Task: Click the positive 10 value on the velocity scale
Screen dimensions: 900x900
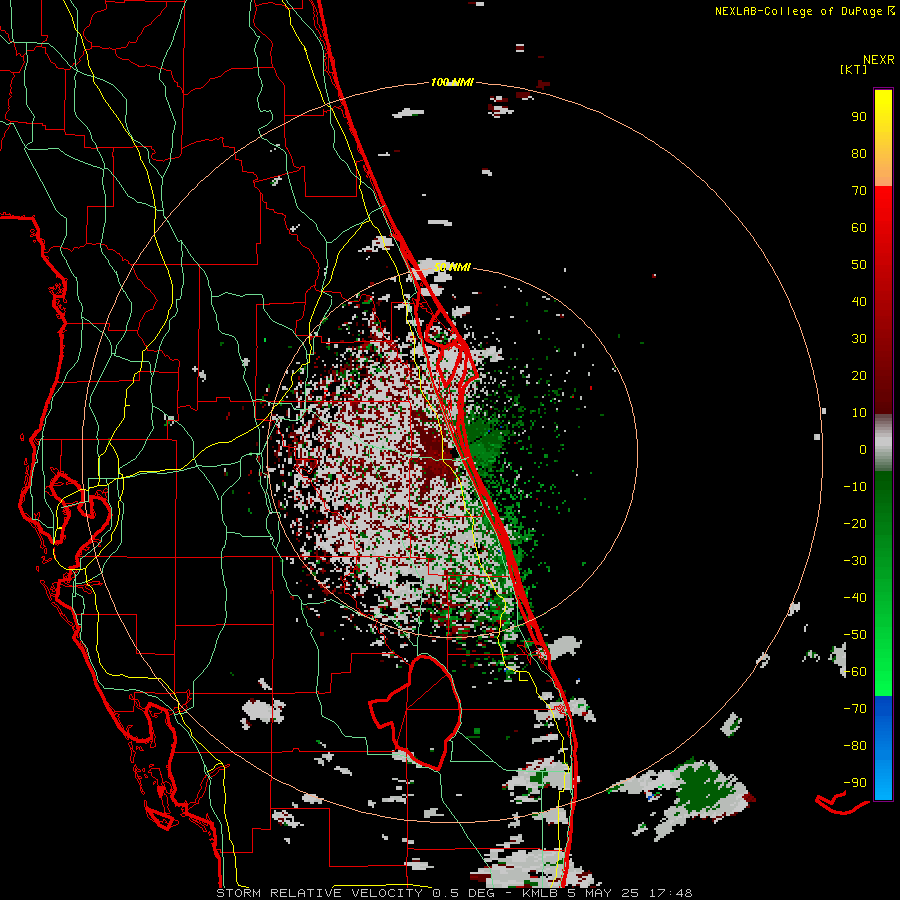Action: coord(859,413)
